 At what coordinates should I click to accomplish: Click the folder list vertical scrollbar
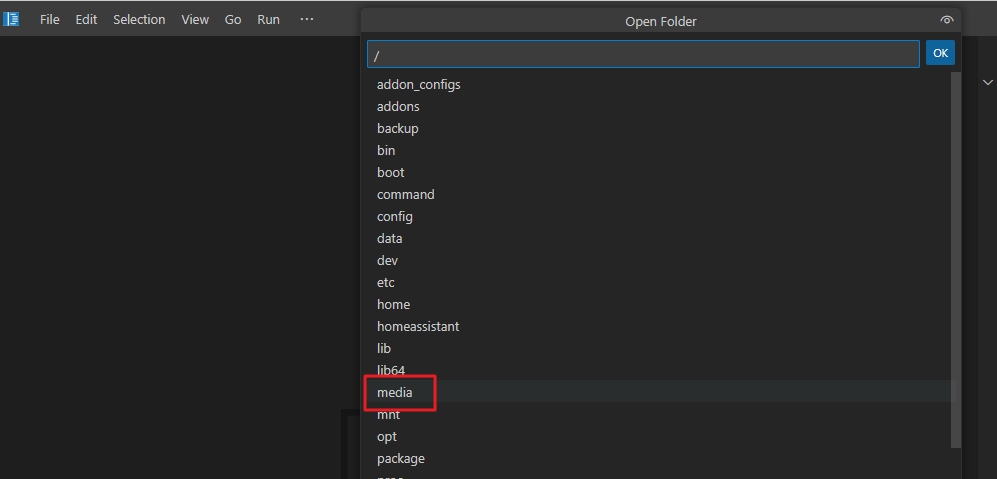(x=955, y=260)
